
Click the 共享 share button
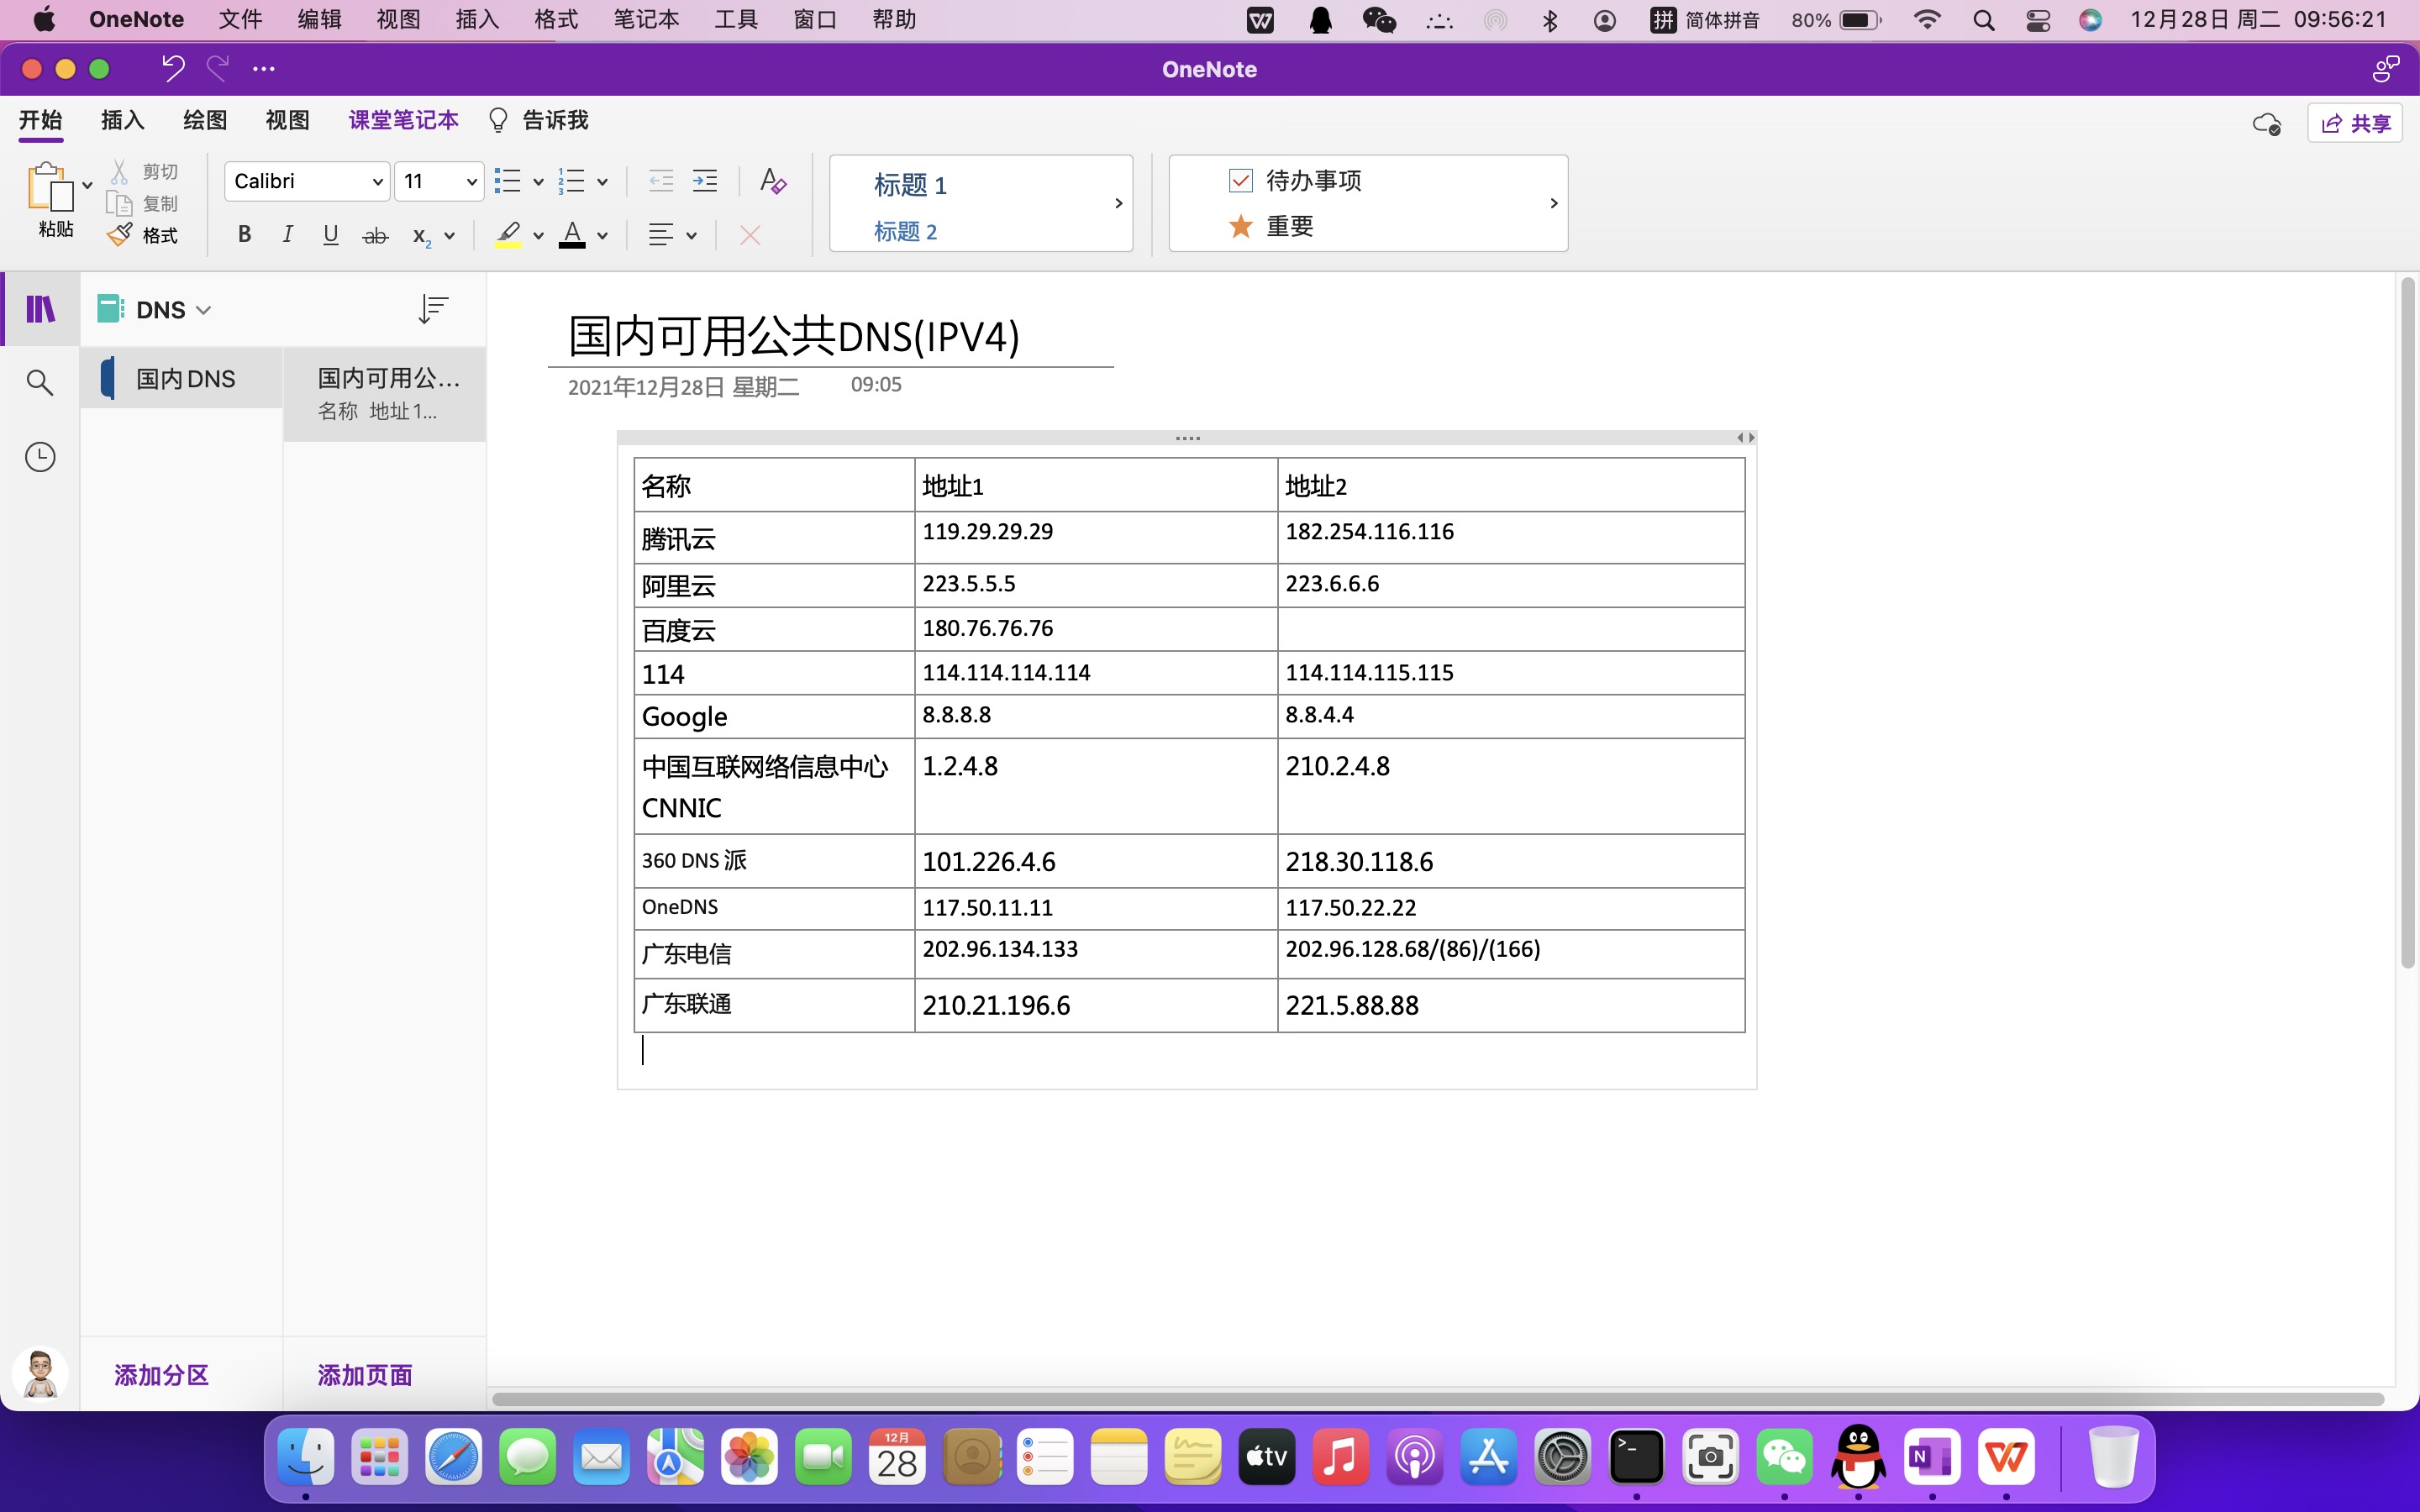(x=2355, y=123)
